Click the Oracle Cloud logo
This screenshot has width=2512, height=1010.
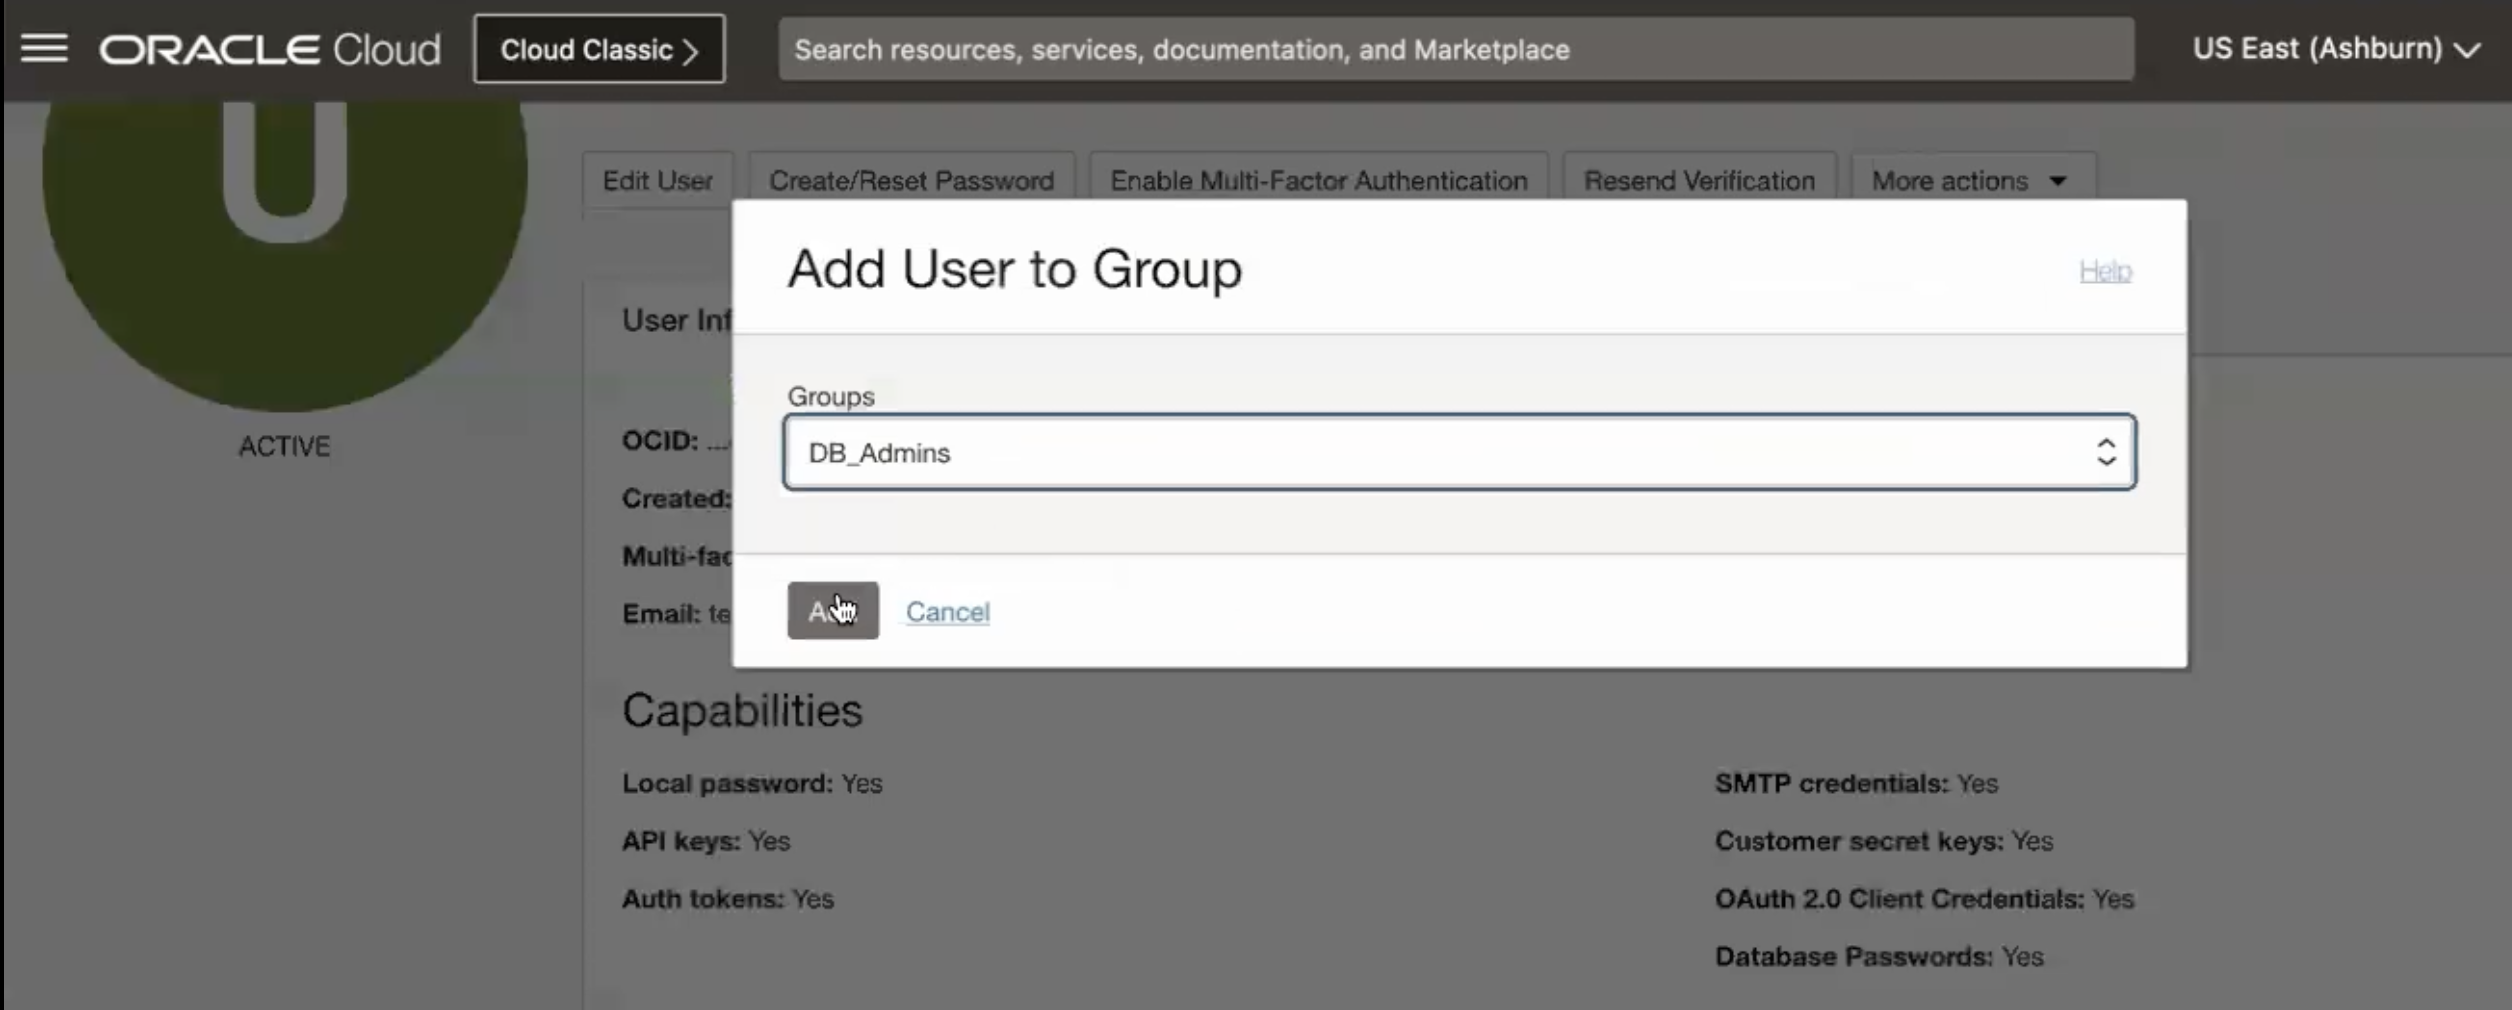point(268,47)
